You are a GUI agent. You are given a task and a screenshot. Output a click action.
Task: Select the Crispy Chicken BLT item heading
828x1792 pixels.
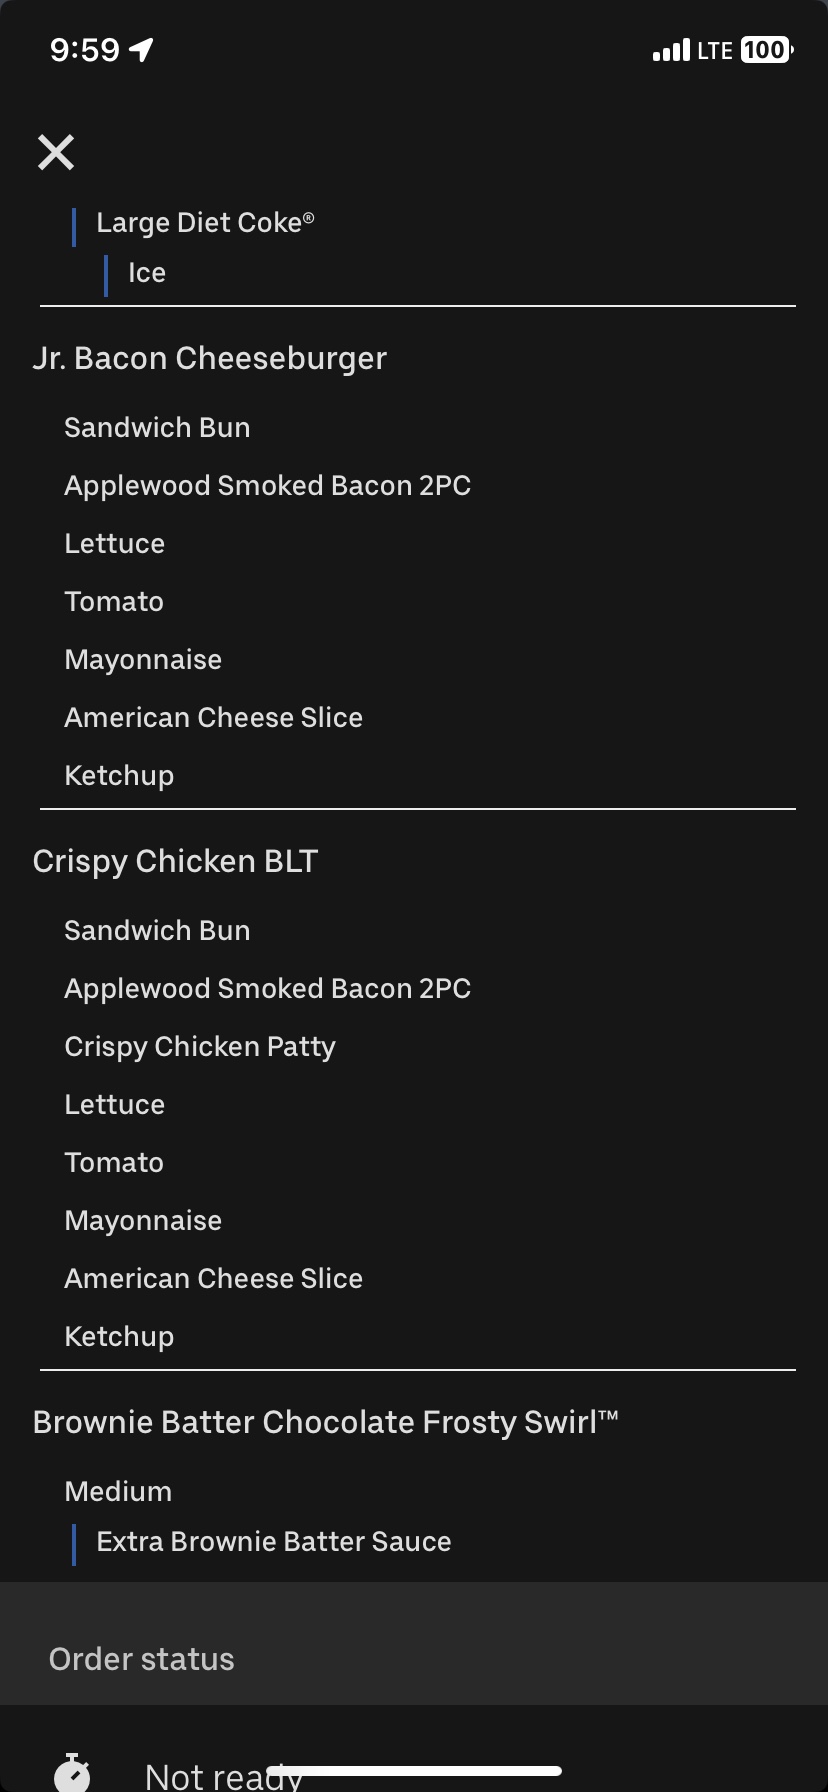[175, 861]
